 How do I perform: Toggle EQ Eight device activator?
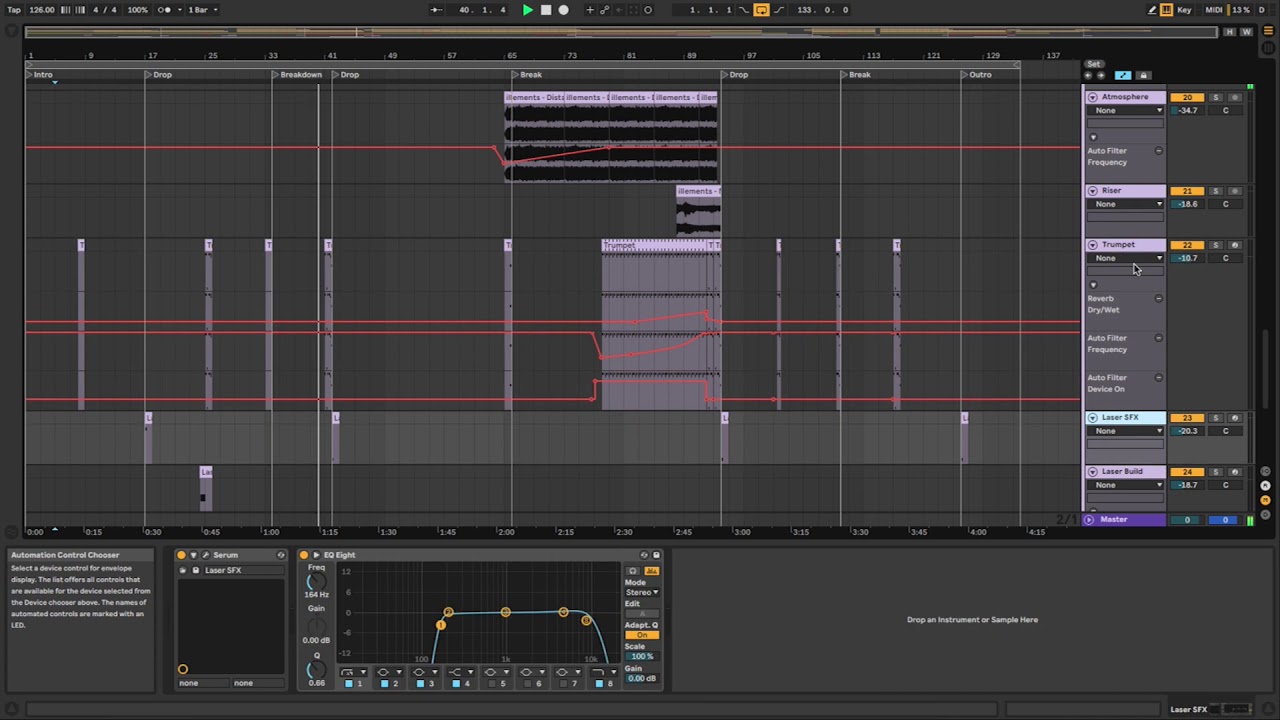[304, 555]
